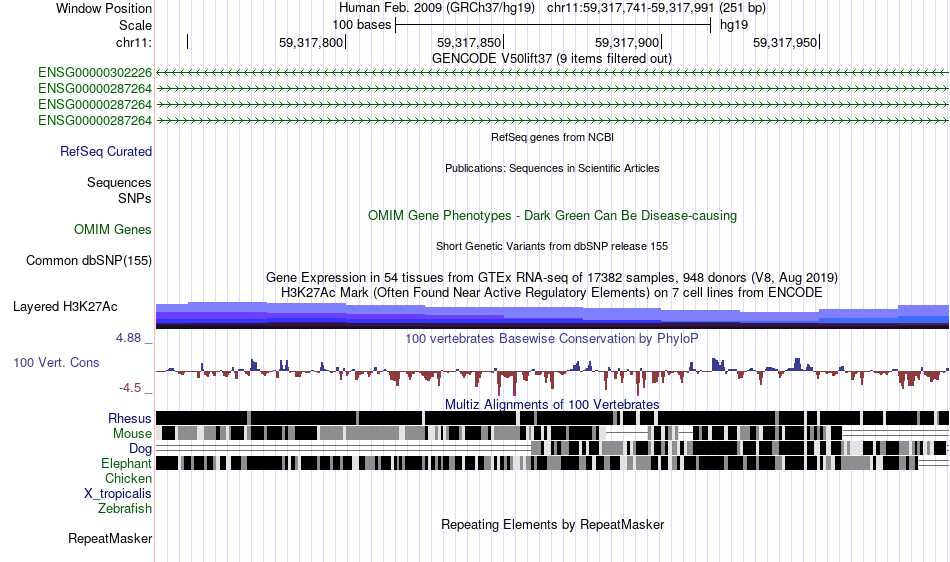The height and width of the screenshot is (562, 950).
Task: Click the SNPs track label
Action: tap(135, 199)
